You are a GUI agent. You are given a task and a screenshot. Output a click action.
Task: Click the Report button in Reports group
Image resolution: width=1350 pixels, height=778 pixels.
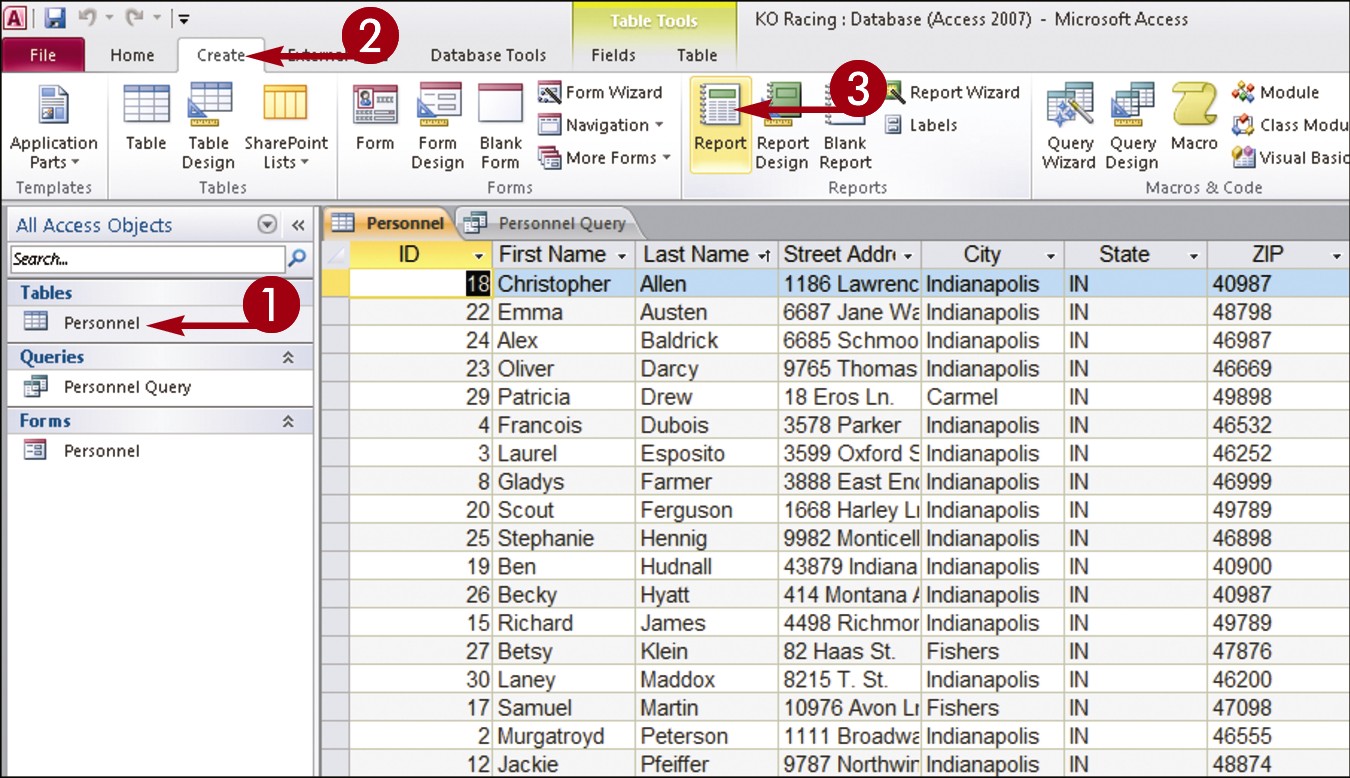[x=720, y=124]
